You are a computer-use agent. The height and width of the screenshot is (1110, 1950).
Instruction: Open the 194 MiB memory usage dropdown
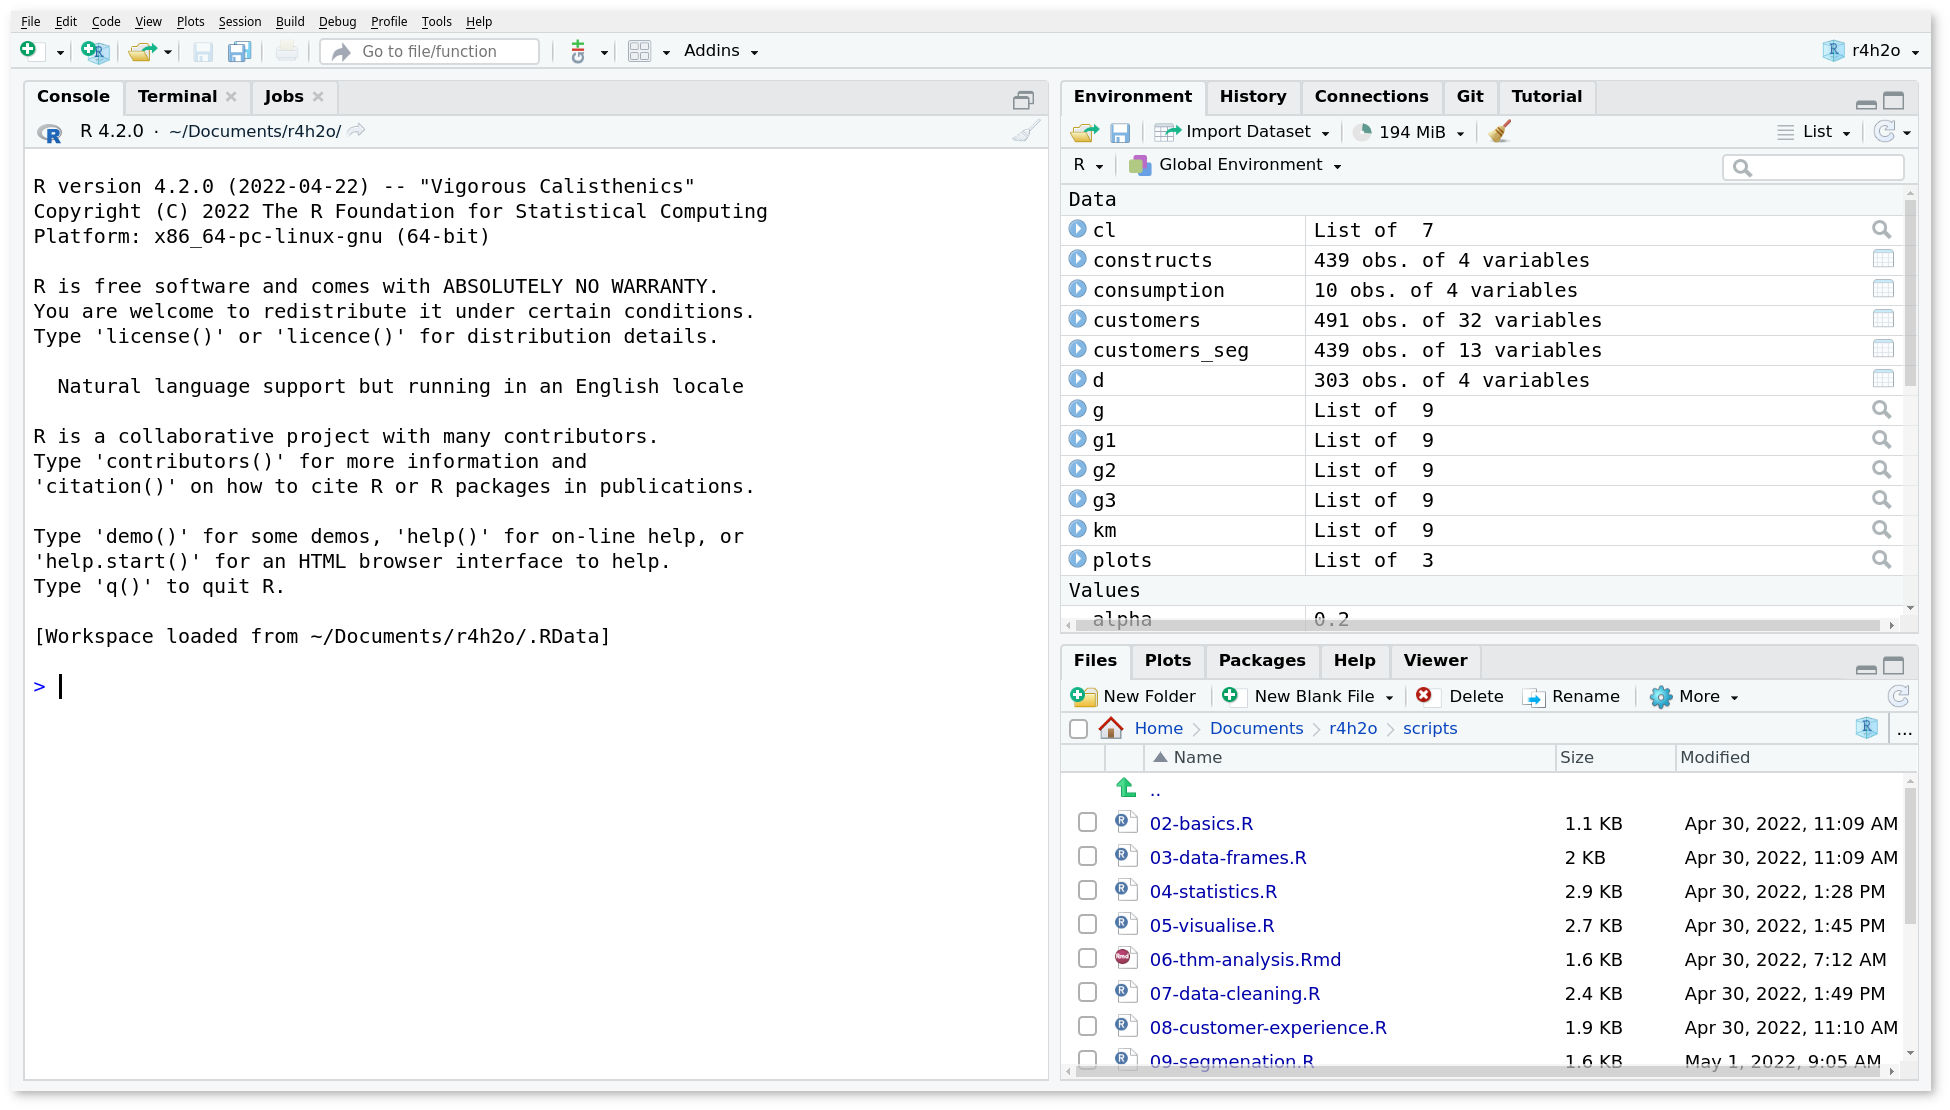coord(1408,132)
